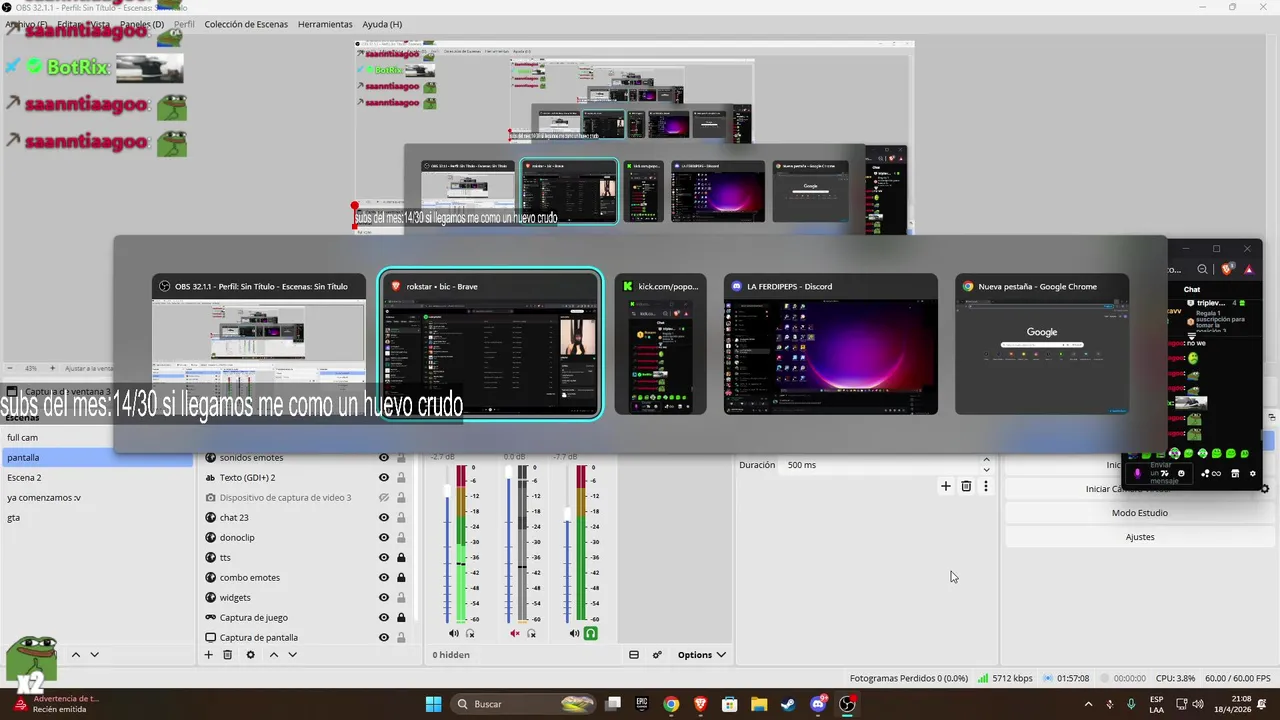This screenshot has height=720, width=1280.
Task: Open Ajustes settings button
Action: tap(1139, 537)
